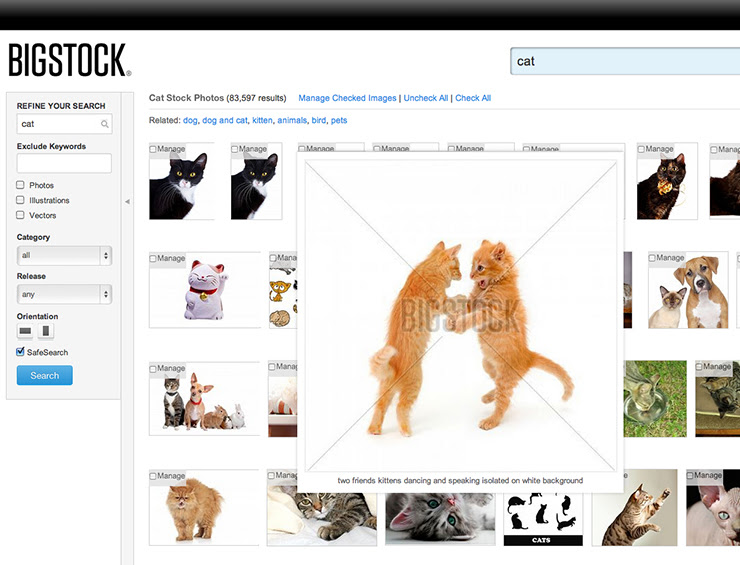Open the Release dropdown

tap(64, 294)
